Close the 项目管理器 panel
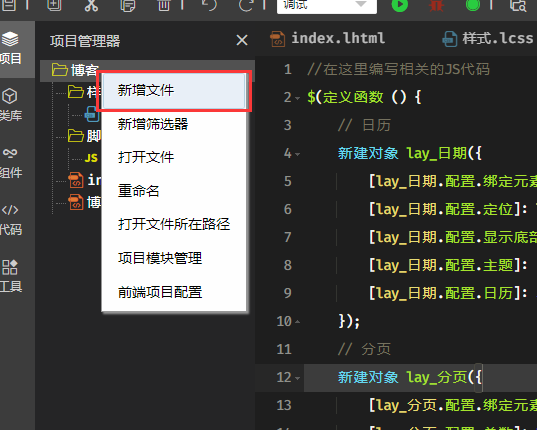 242,40
